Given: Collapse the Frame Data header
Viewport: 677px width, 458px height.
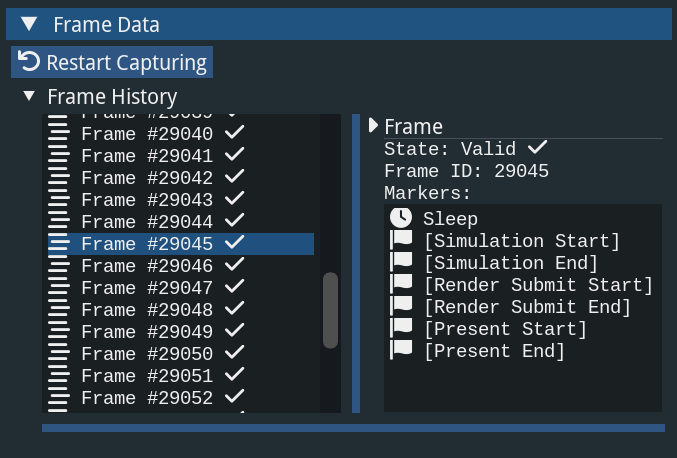Looking at the screenshot, I should [30, 25].
